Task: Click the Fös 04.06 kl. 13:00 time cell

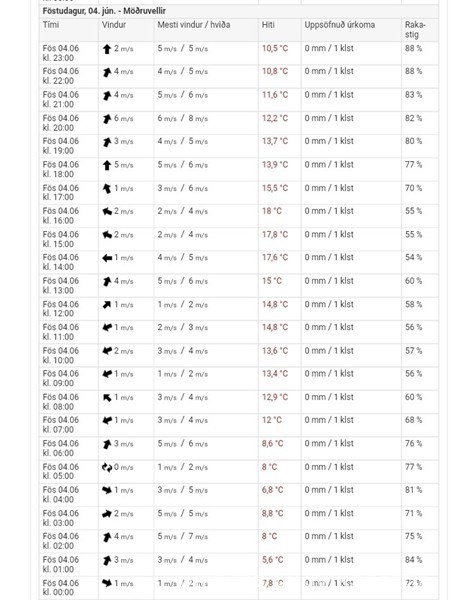Action: [x=61, y=285]
